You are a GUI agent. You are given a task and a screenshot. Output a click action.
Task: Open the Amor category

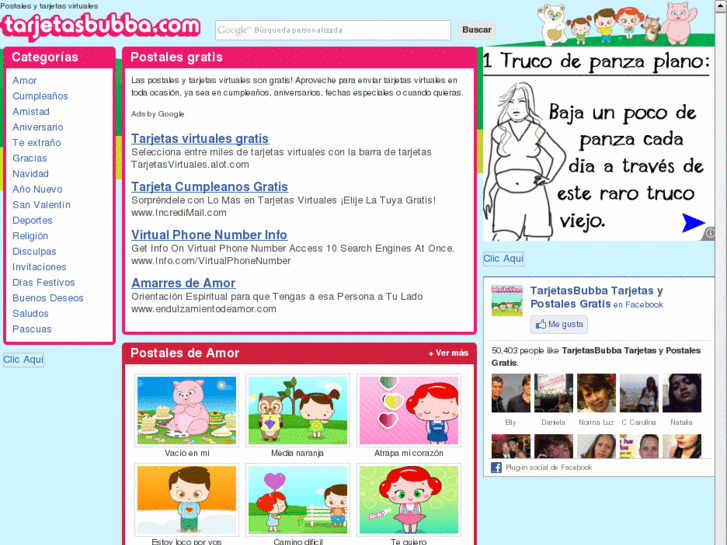click(25, 81)
